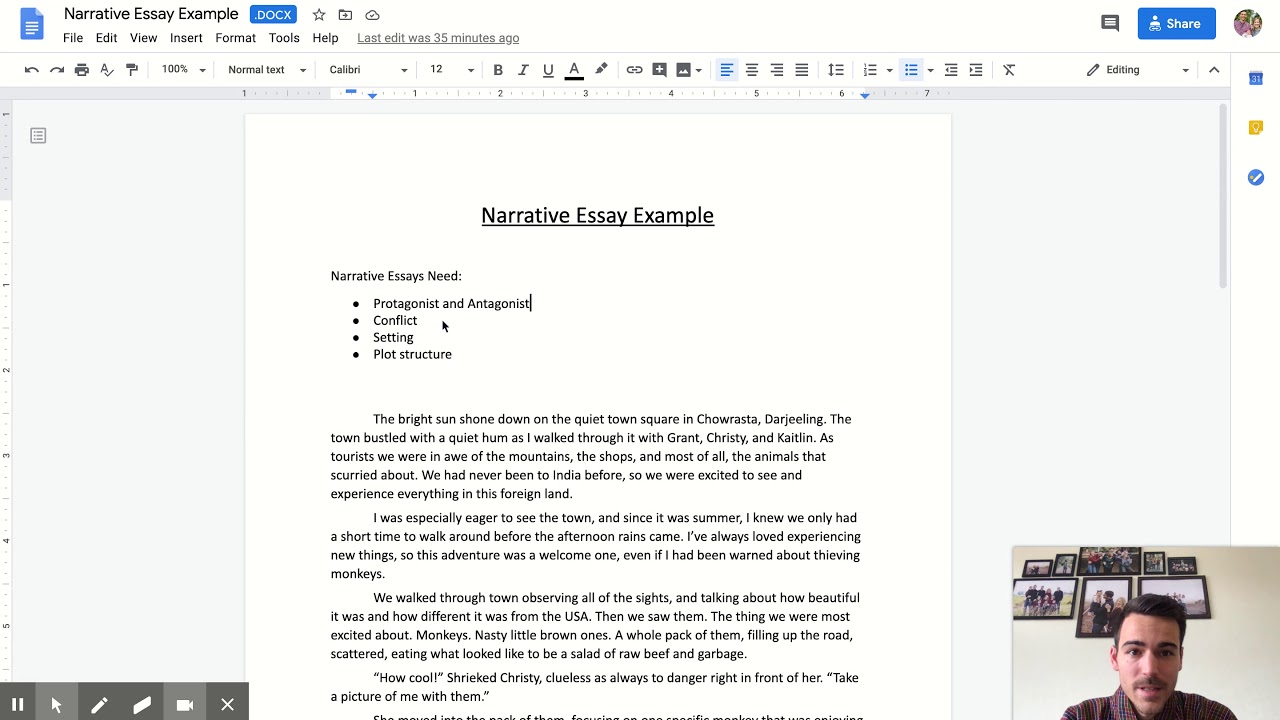Clear formatting from selected text
This screenshot has width=1280, height=720.
point(1009,70)
